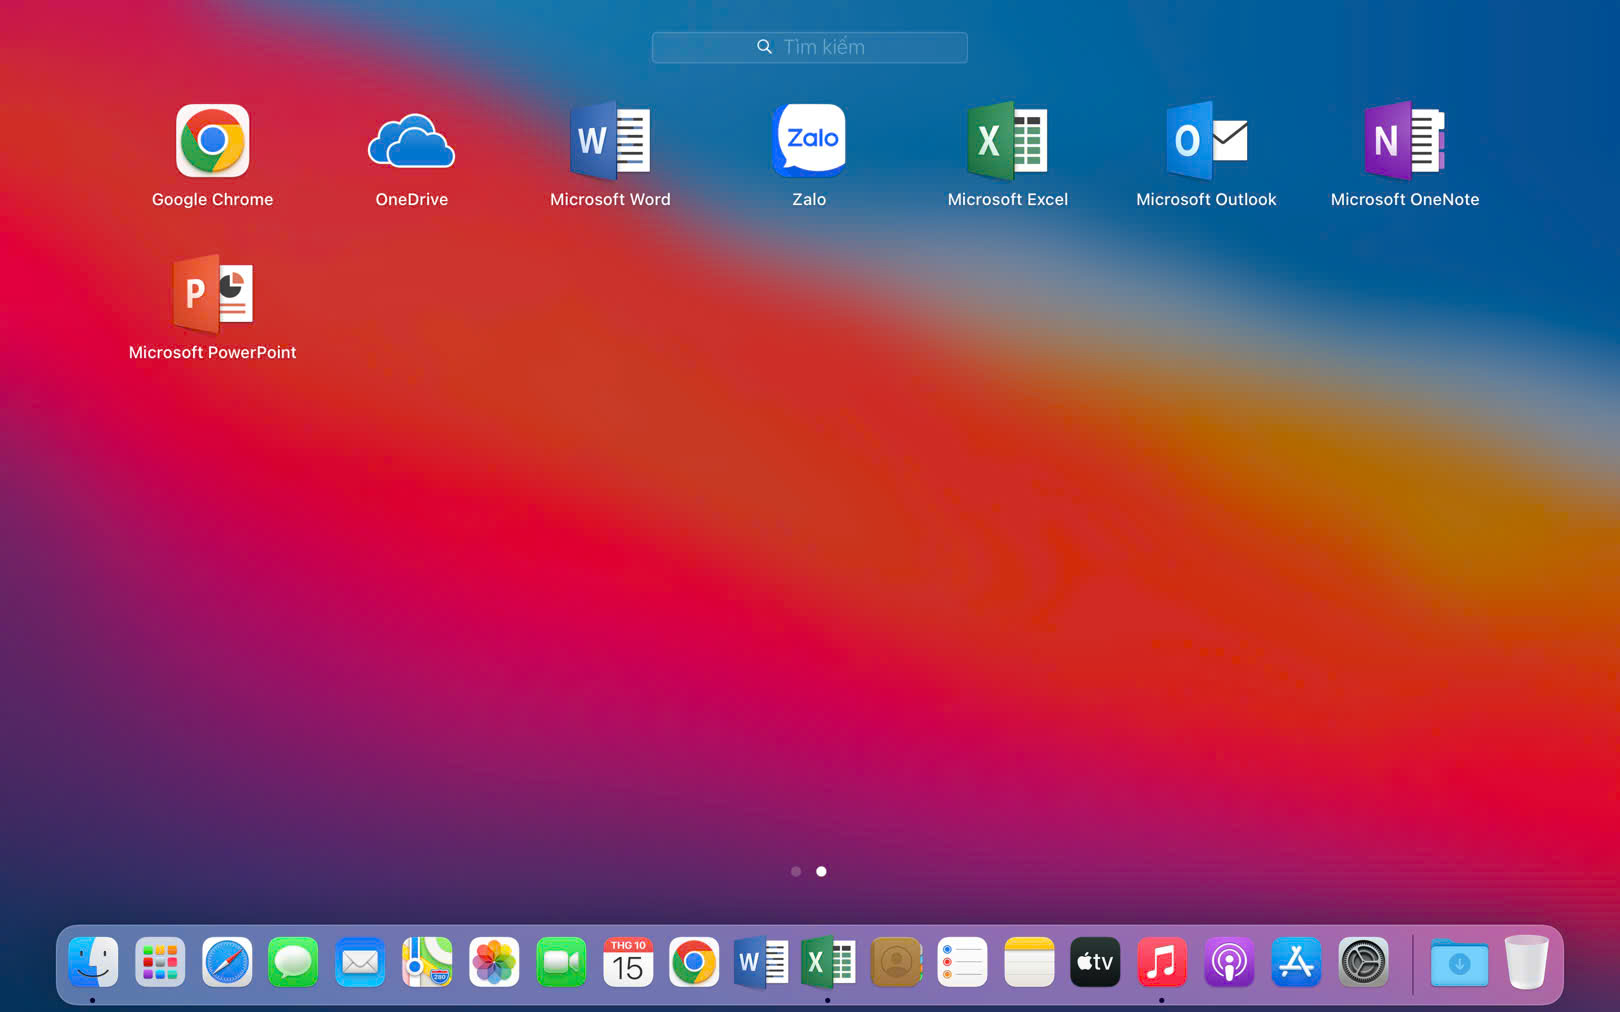The image size is (1620, 1012).
Task: Launch OneDrive app
Action: 411,142
